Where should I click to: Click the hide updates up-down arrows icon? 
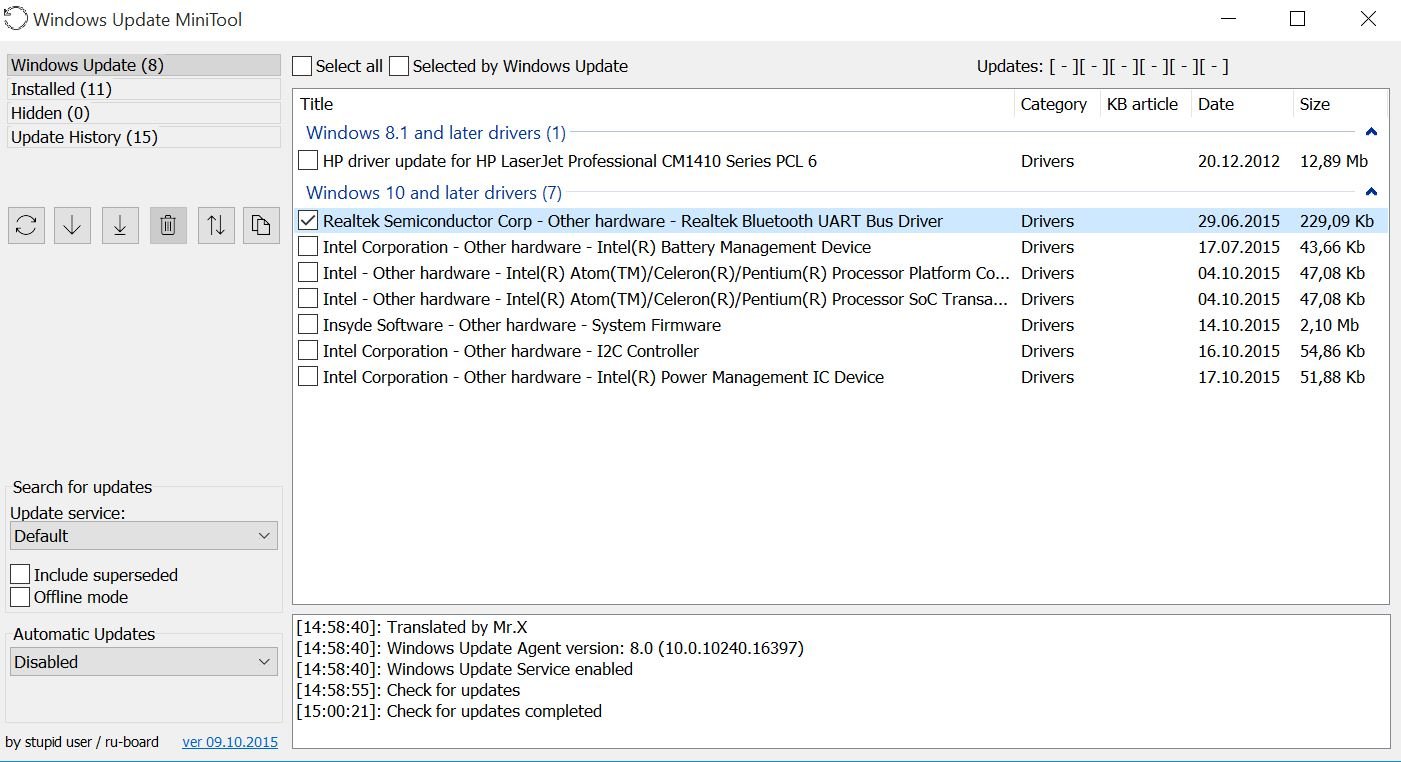pyautogui.click(x=216, y=225)
